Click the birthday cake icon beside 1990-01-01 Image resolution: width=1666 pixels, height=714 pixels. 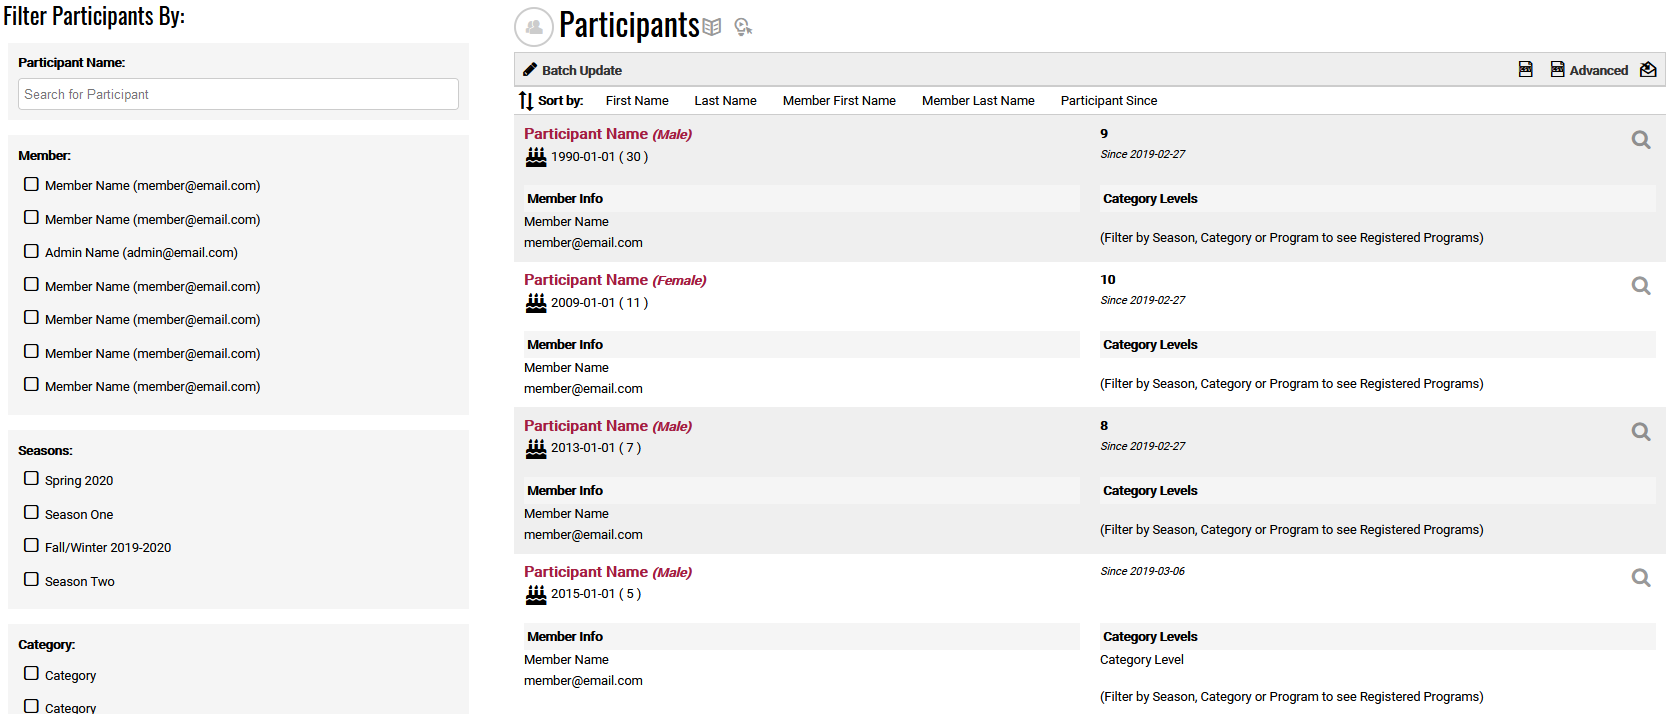click(x=535, y=156)
